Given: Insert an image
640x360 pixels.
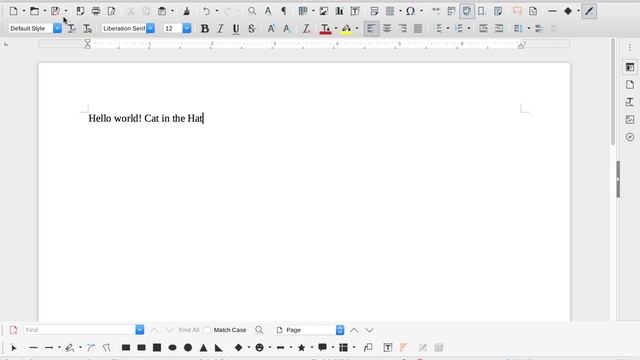Looking at the screenshot, I should tap(324, 11).
